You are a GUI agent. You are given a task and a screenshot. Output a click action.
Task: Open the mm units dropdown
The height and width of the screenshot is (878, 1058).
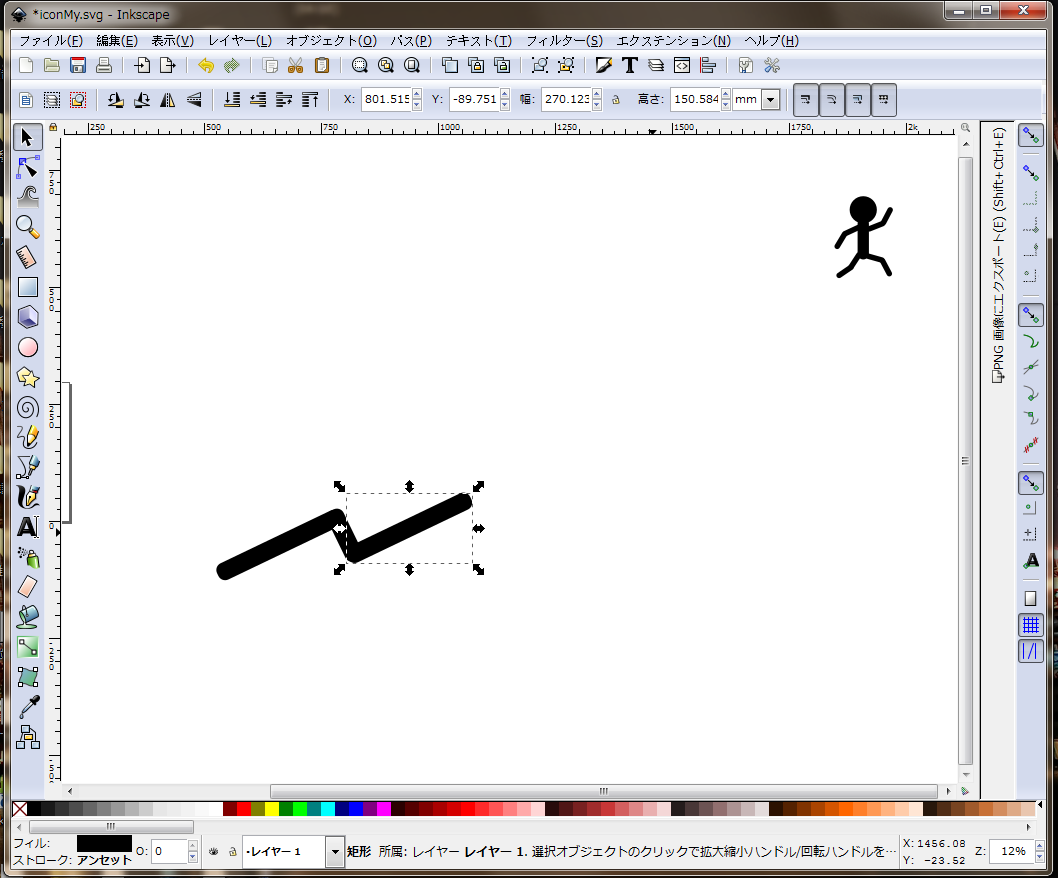pos(771,100)
